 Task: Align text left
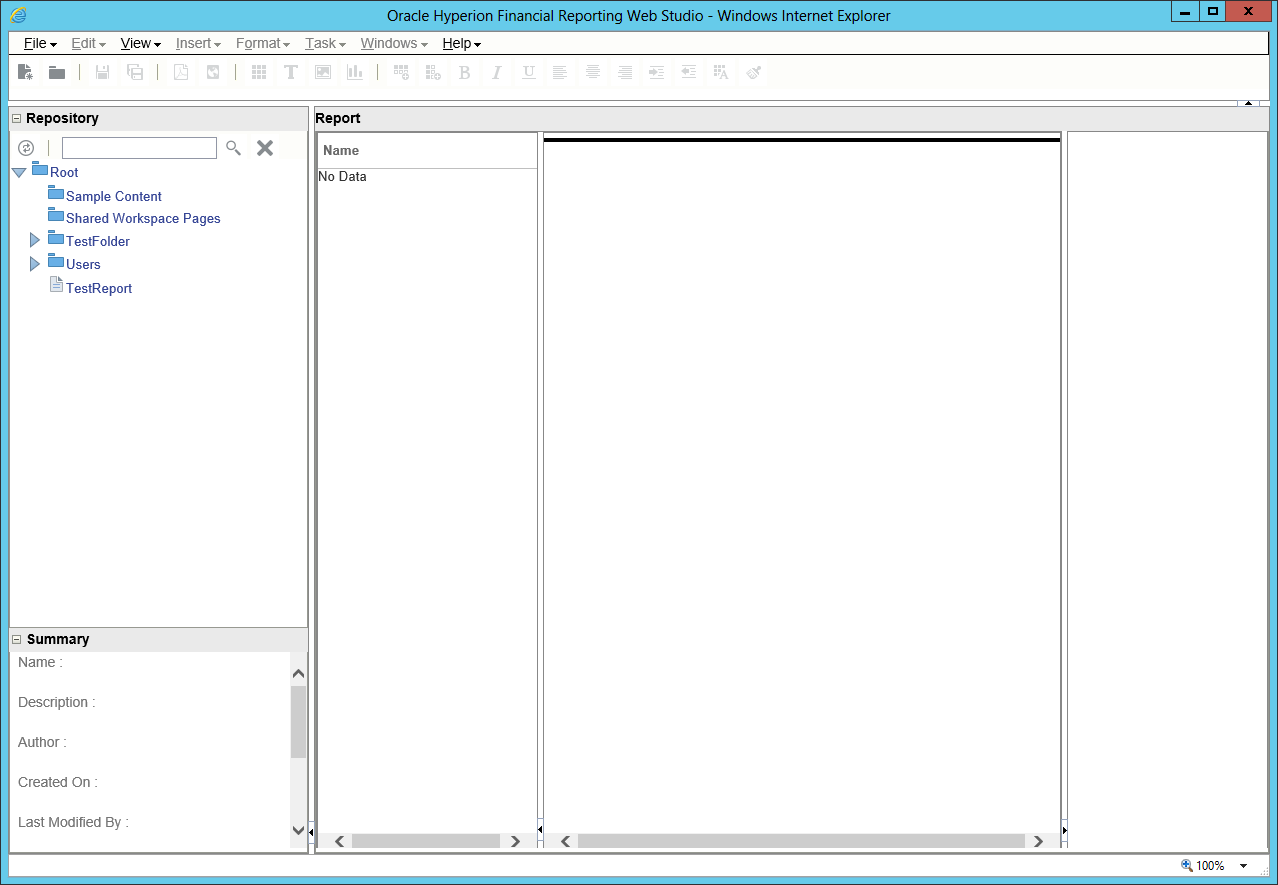point(560,72)
